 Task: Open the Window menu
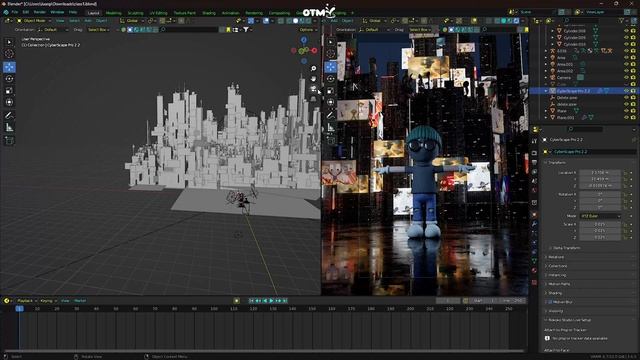pyautogui.click(x=57, y=12)
